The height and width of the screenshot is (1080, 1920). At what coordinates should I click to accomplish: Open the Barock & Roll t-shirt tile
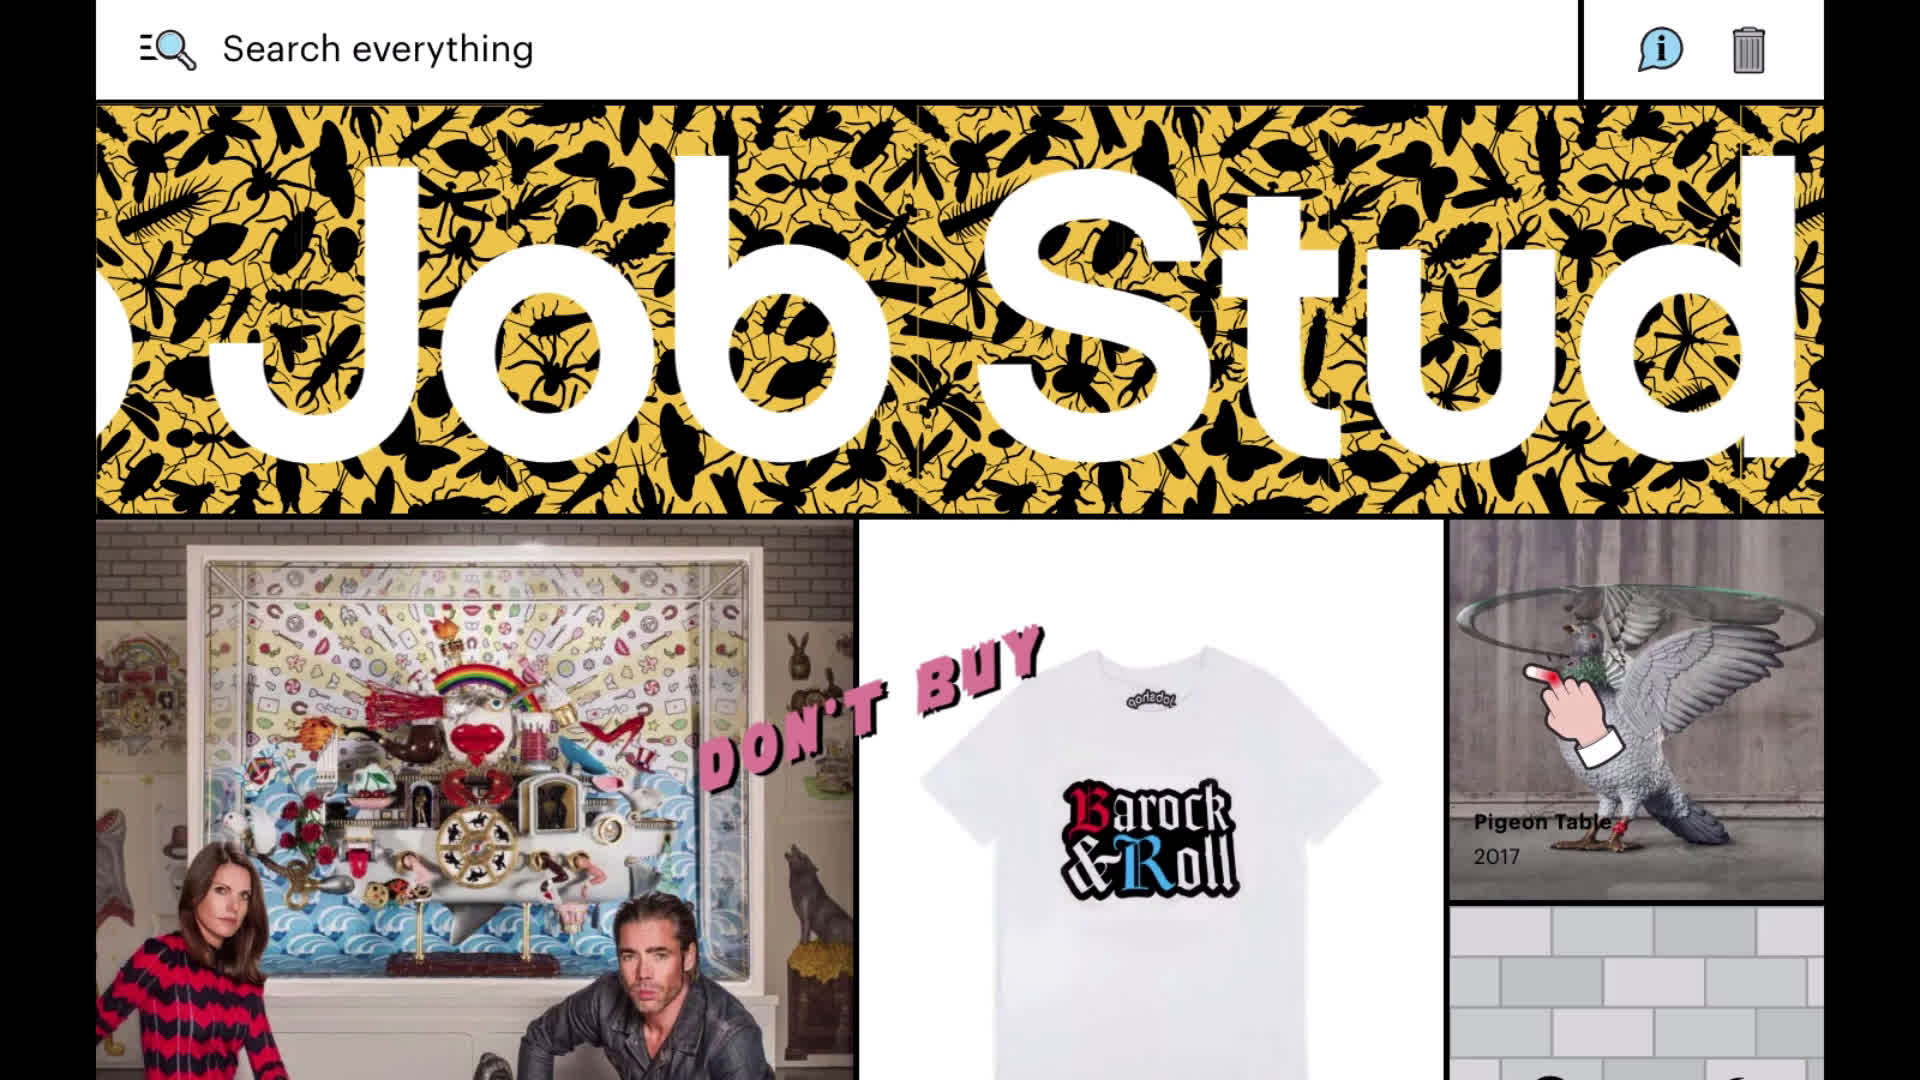click(x=1151, y=800)
